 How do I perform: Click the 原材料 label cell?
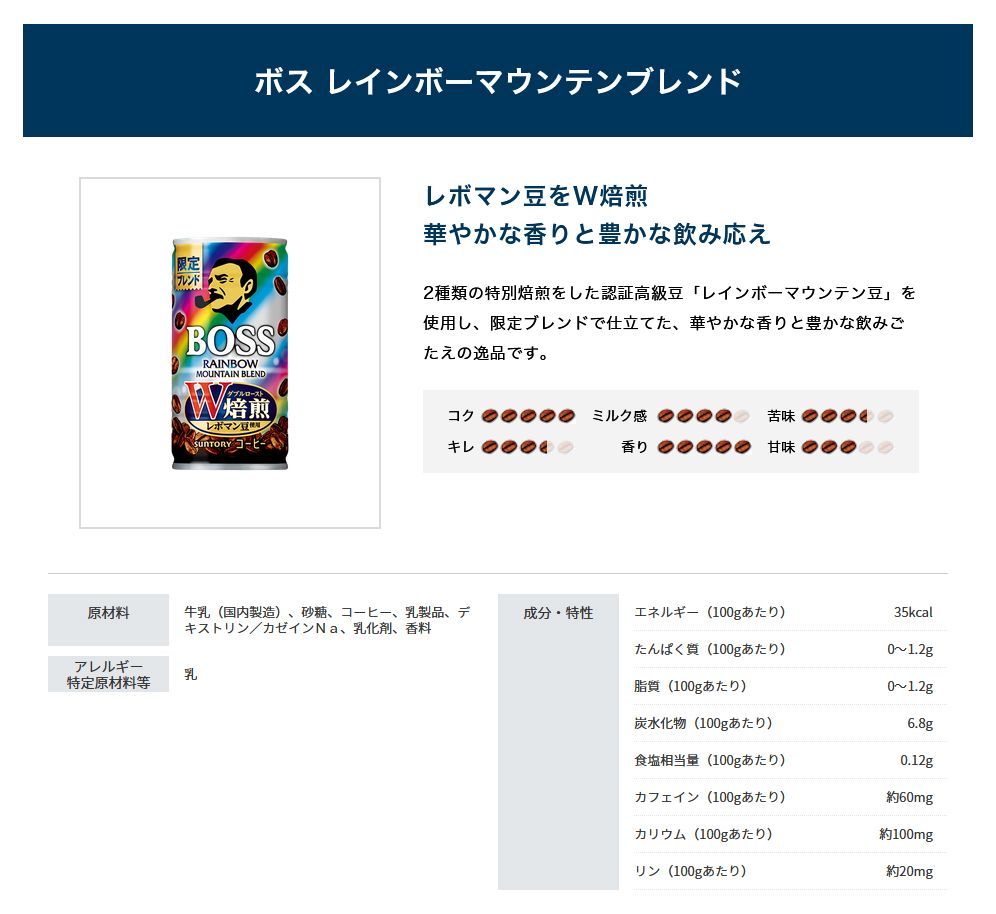(109, 619)
